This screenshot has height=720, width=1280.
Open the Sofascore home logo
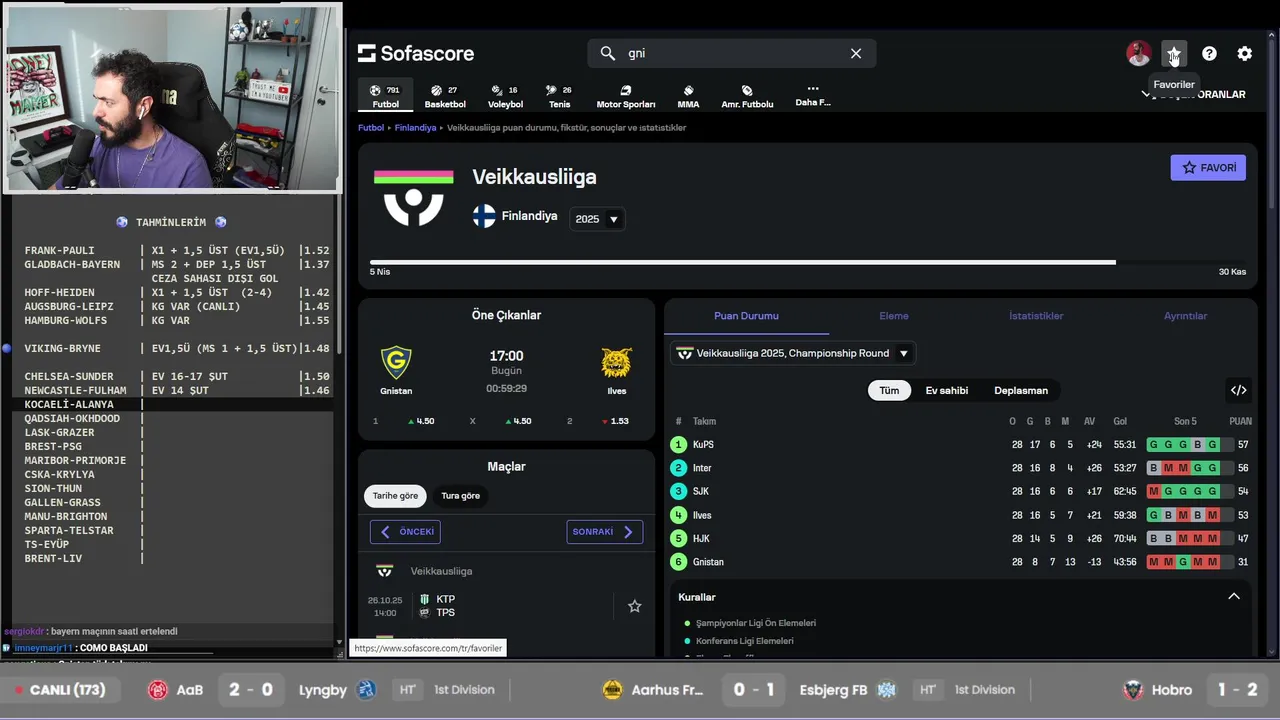click(x=416, y=53)
